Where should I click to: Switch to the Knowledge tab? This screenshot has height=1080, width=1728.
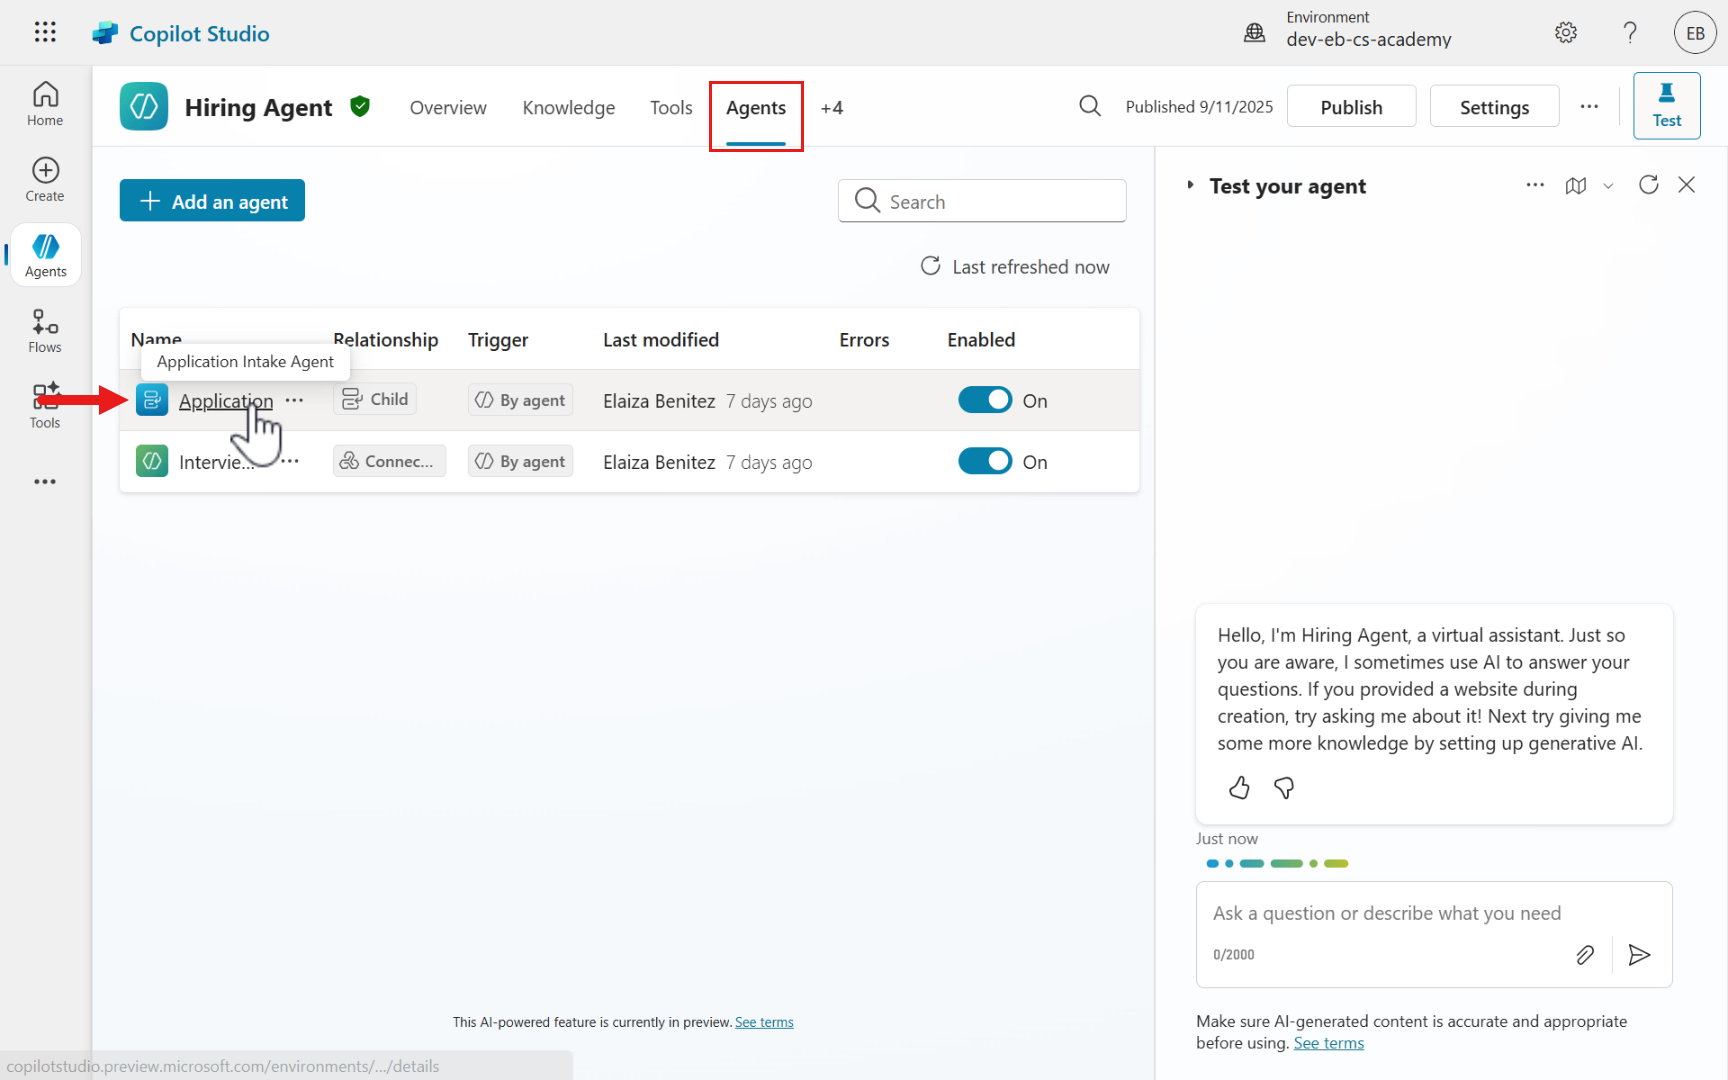tap(568, 108)
